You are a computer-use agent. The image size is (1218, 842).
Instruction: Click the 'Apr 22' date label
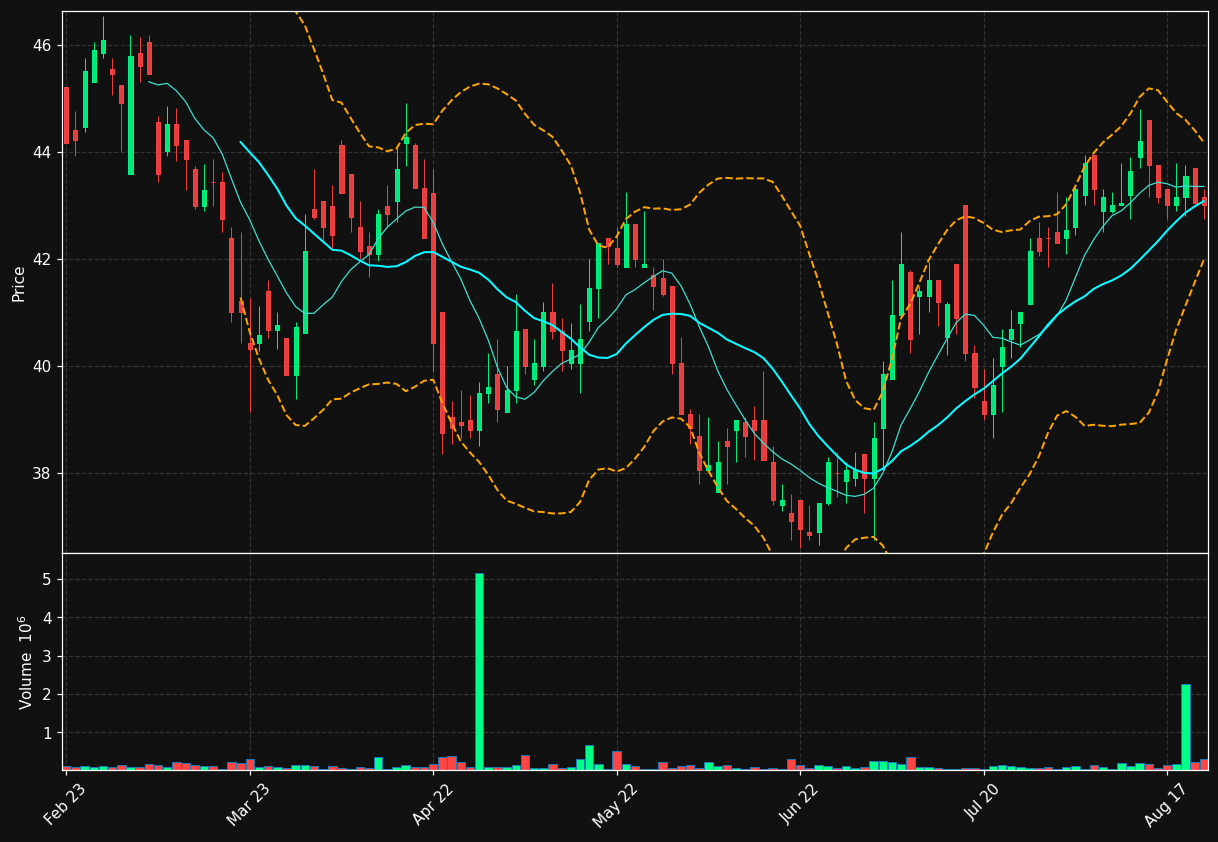pos(432,804)
